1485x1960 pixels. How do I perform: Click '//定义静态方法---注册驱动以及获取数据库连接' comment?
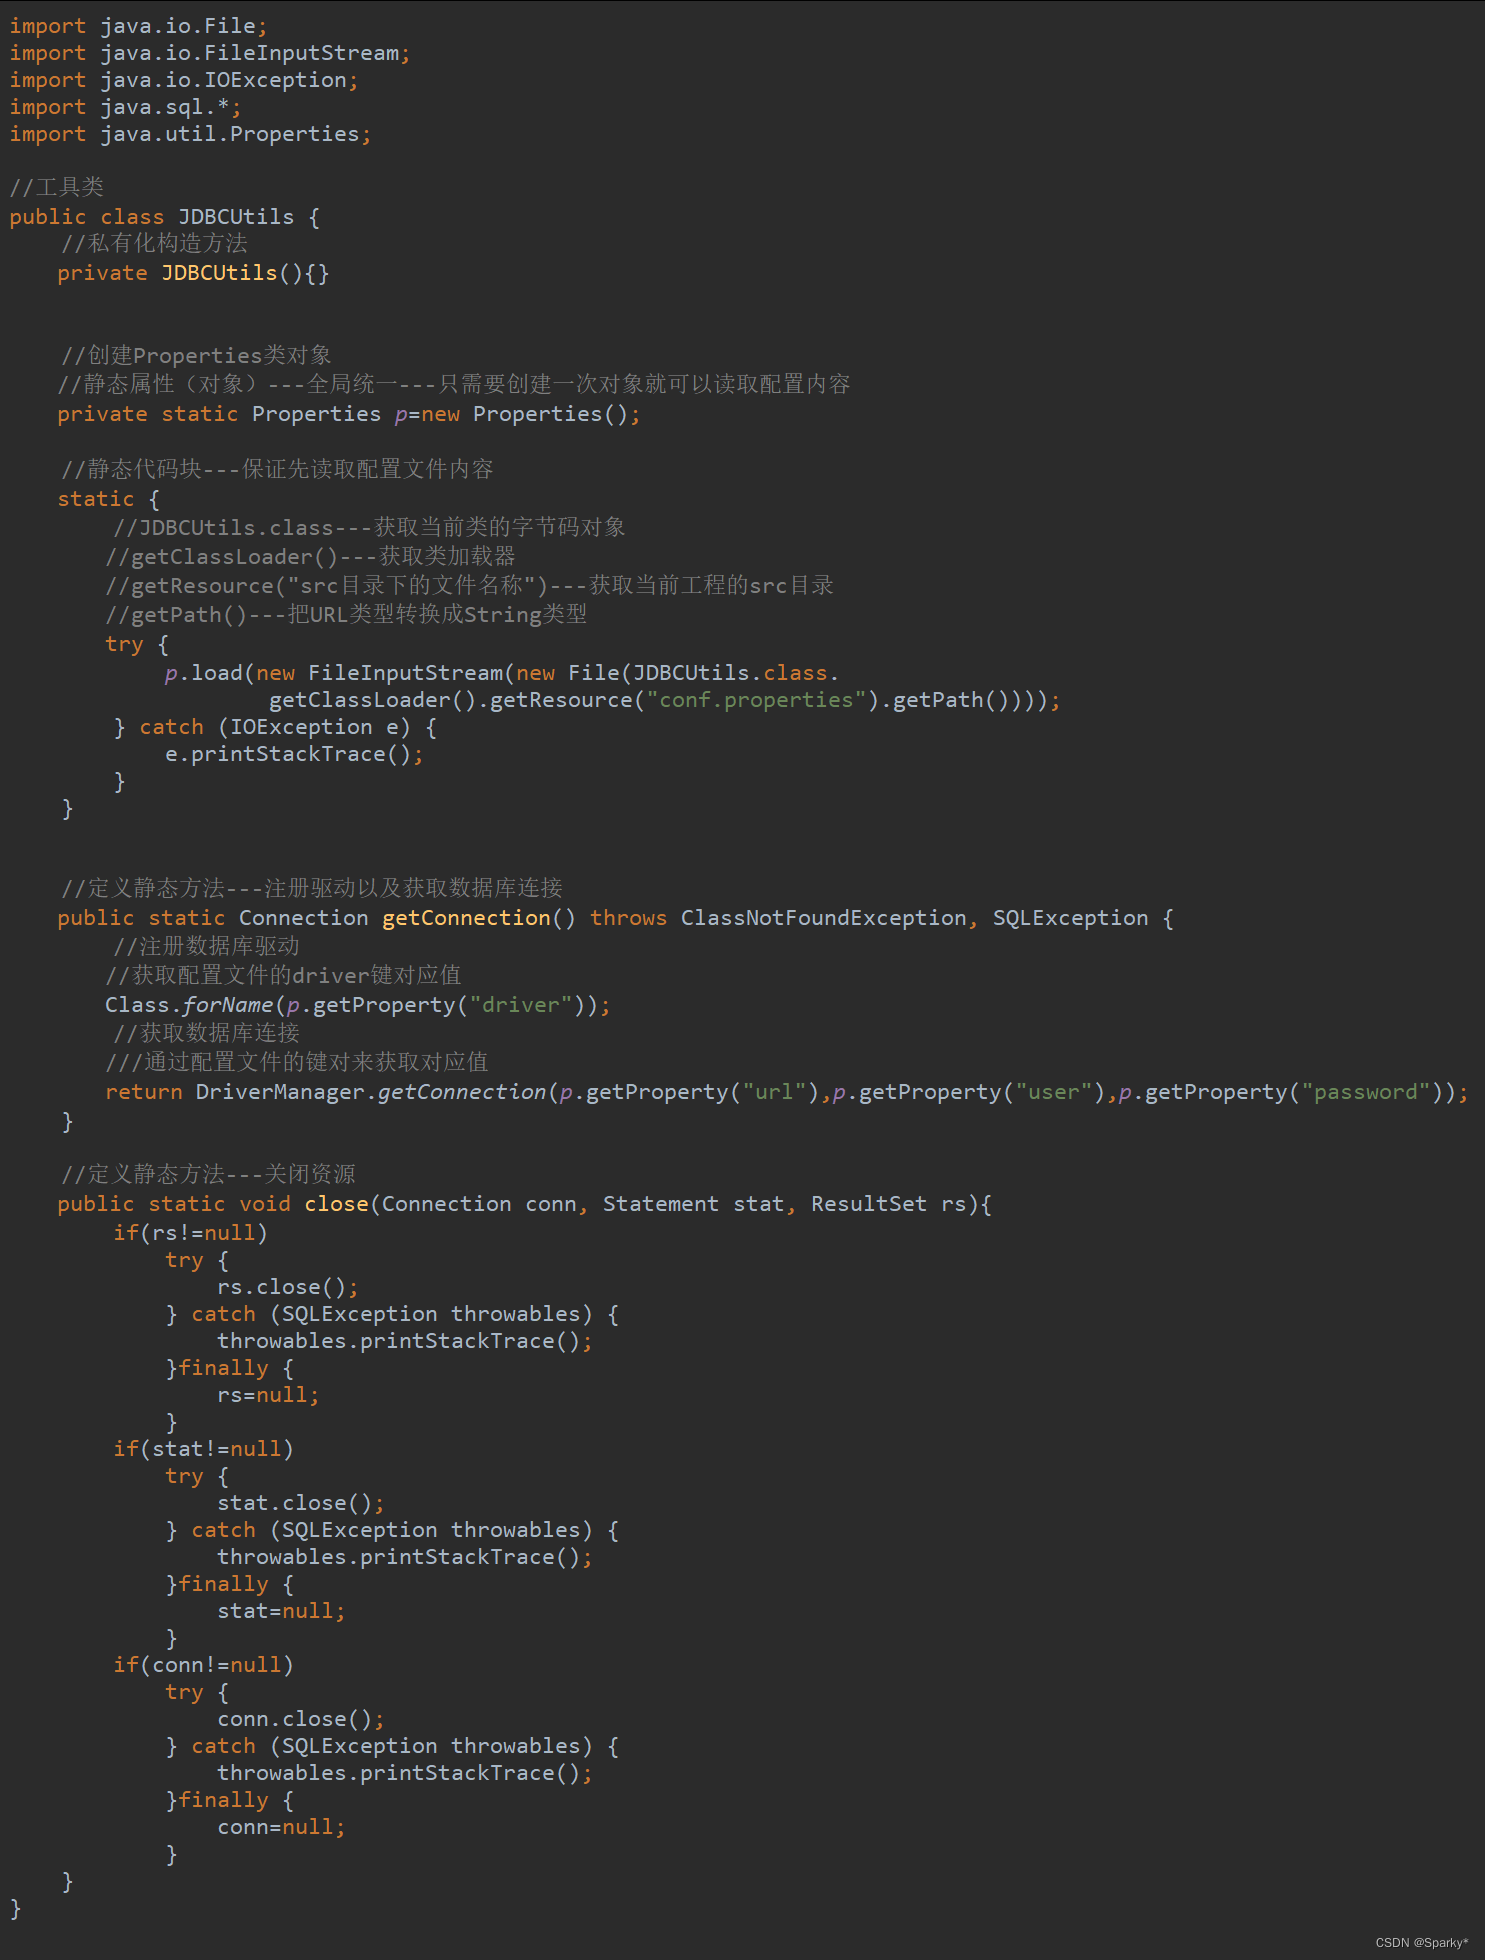(x=312, y=888)
